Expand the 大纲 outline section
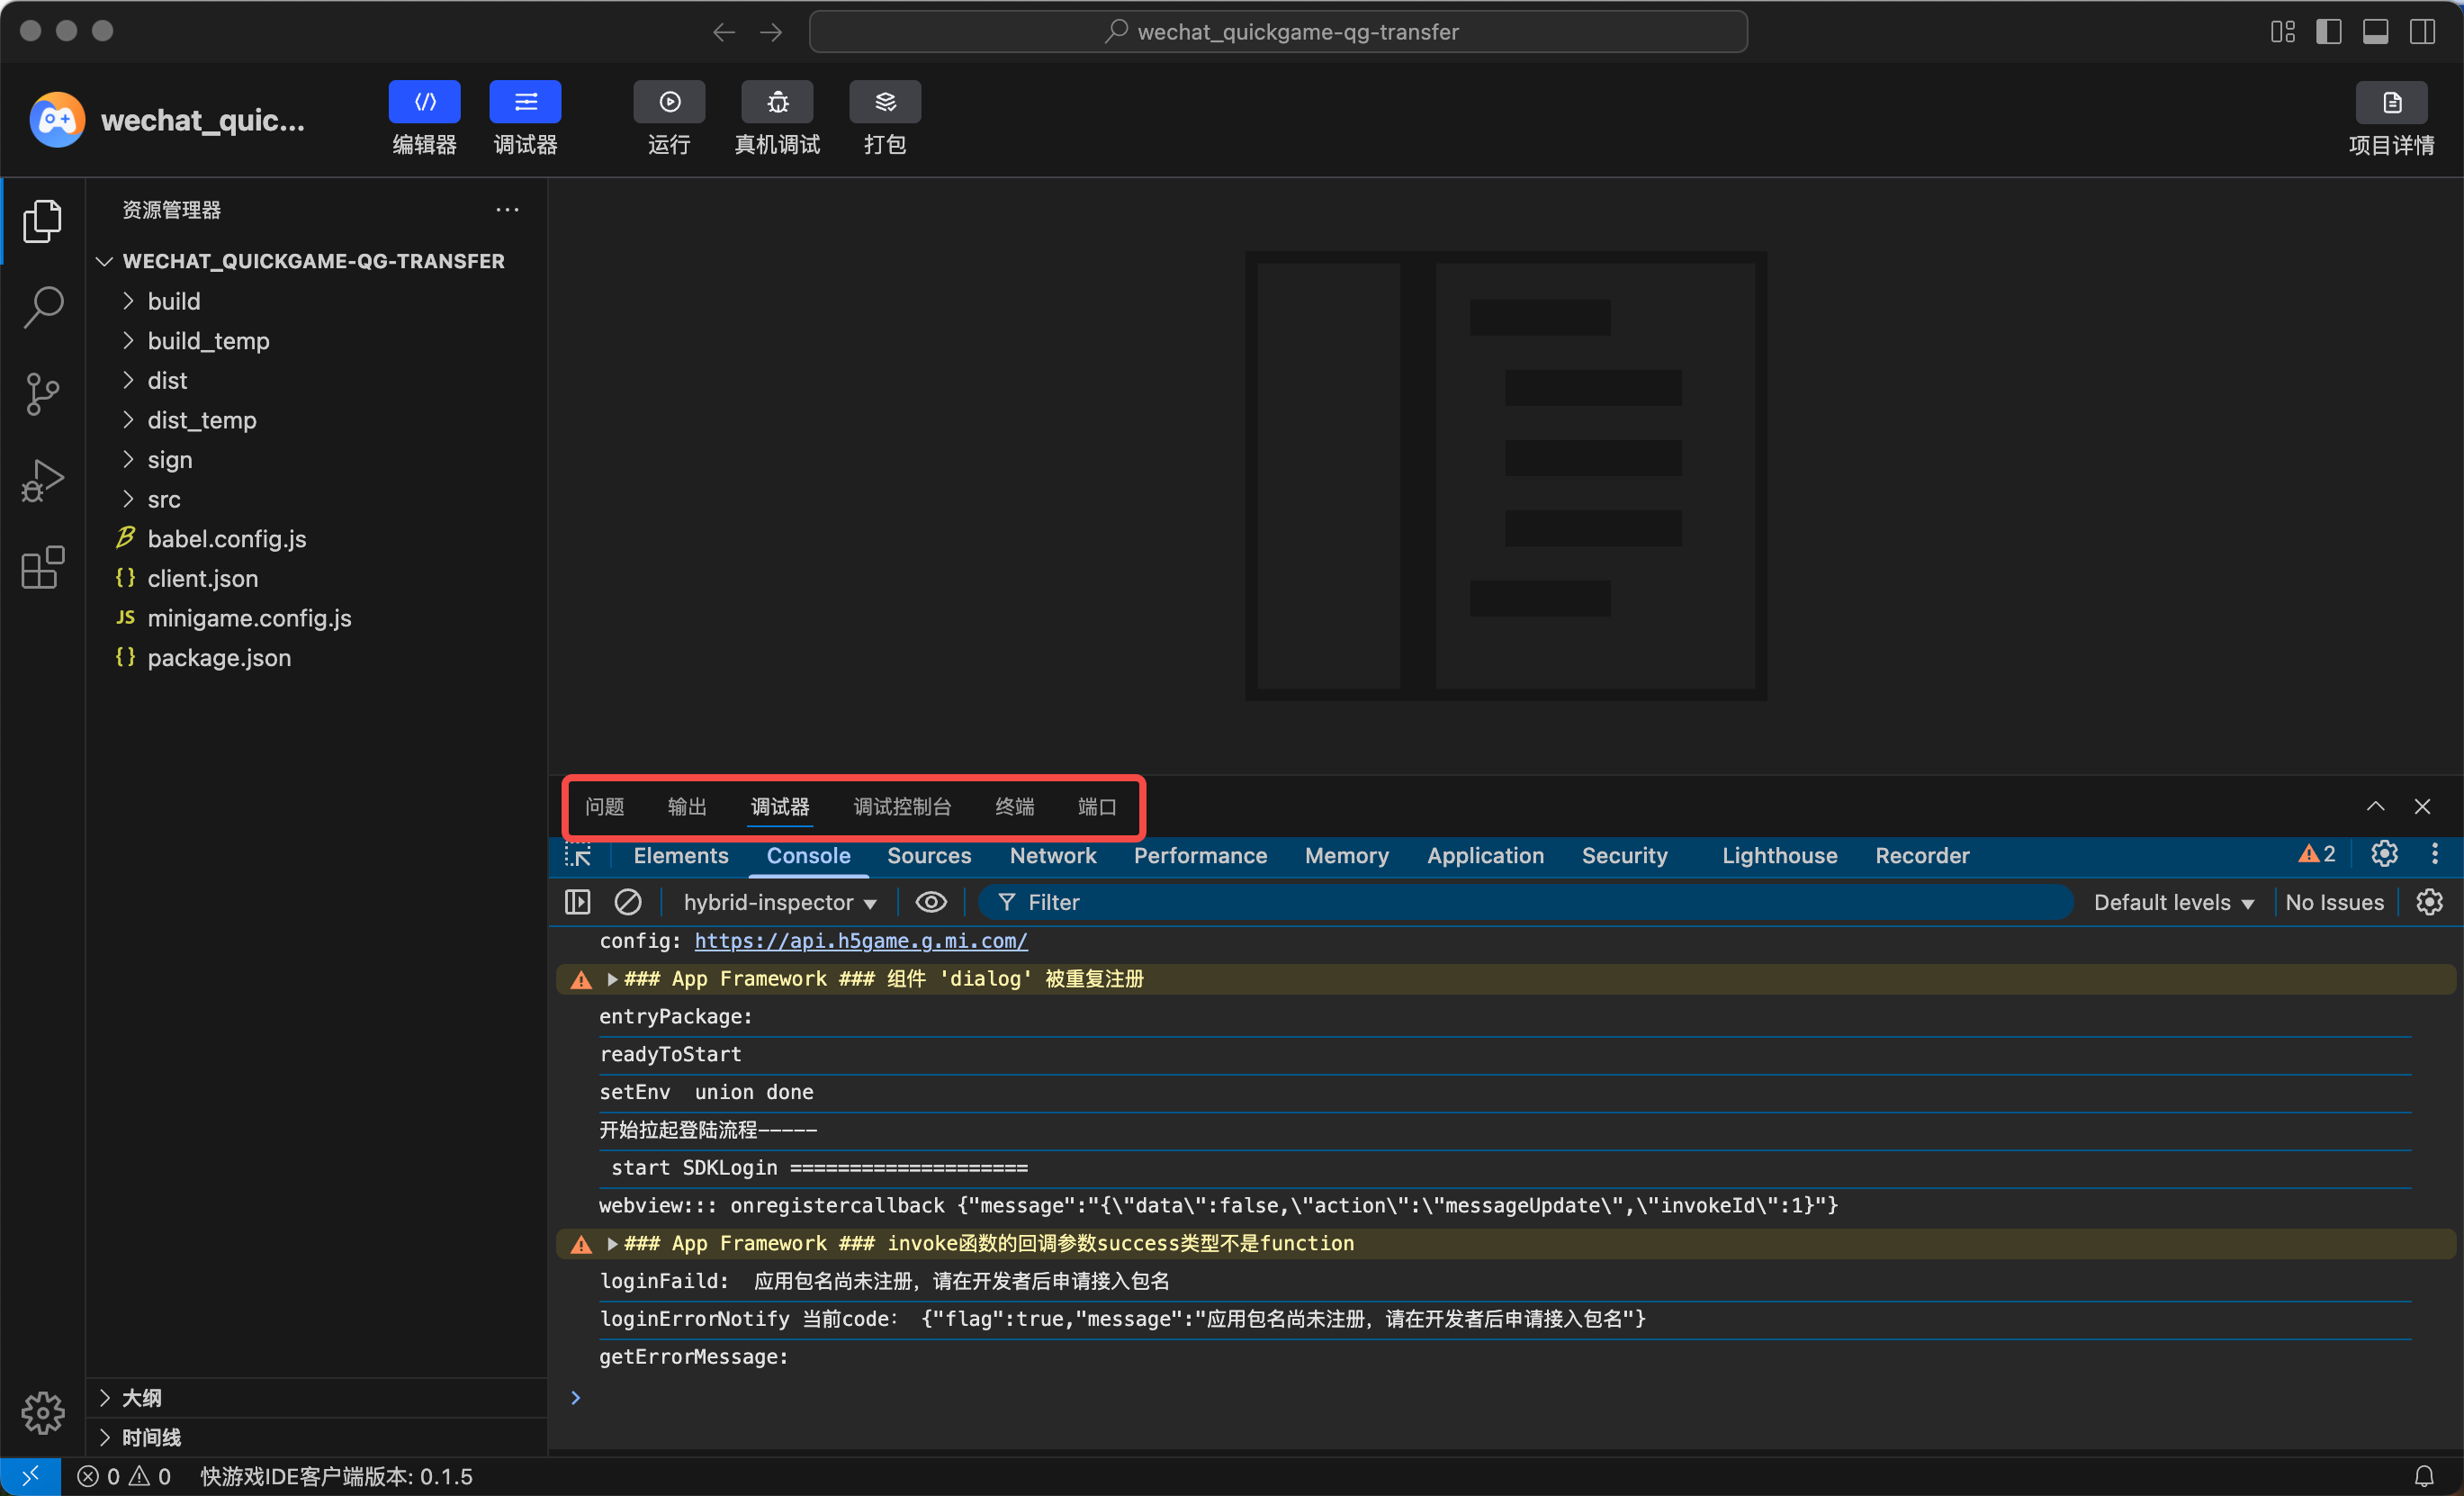Image resolution: width=2464 pixels, height=1496 pixels. pyautogui.click(x=141, y=1397)
